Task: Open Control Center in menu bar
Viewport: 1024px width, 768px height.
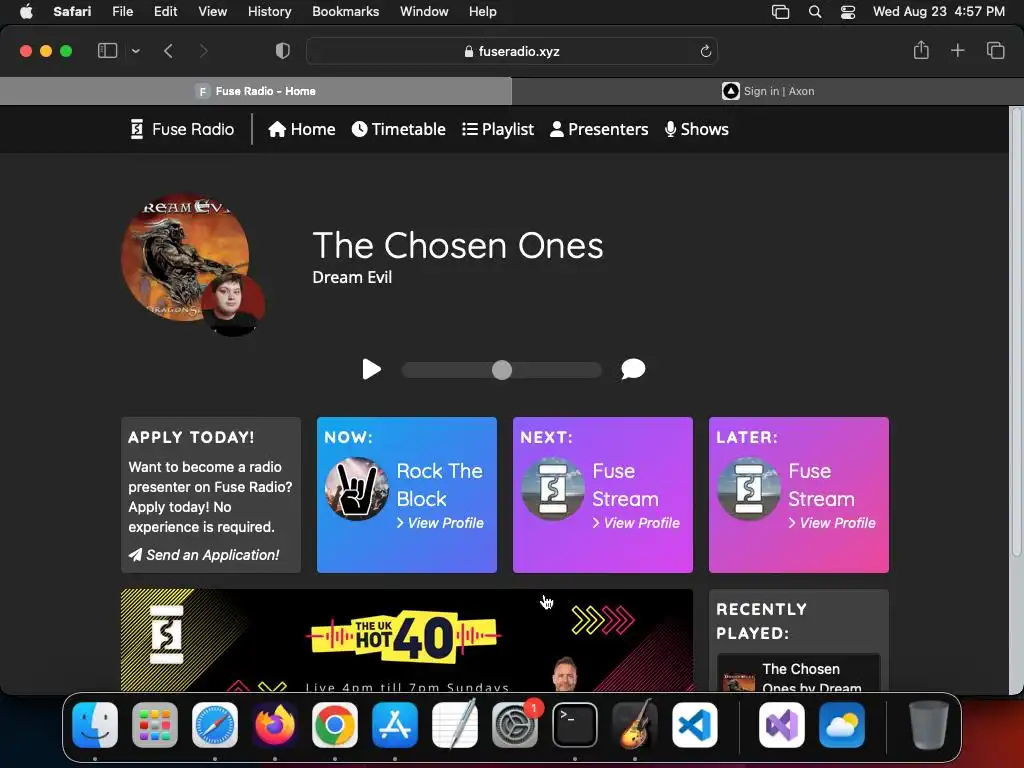Action: point(848,12)
